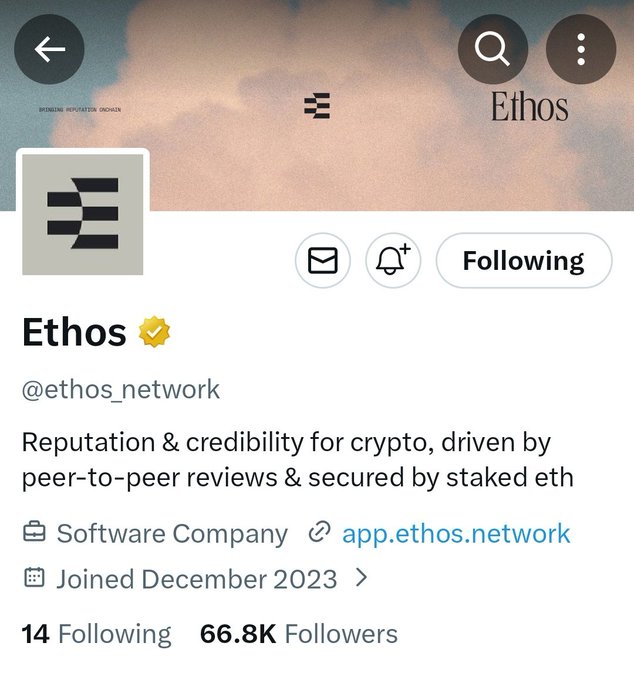
Task: Click the link chain icon
Action: tap(319, 532)
